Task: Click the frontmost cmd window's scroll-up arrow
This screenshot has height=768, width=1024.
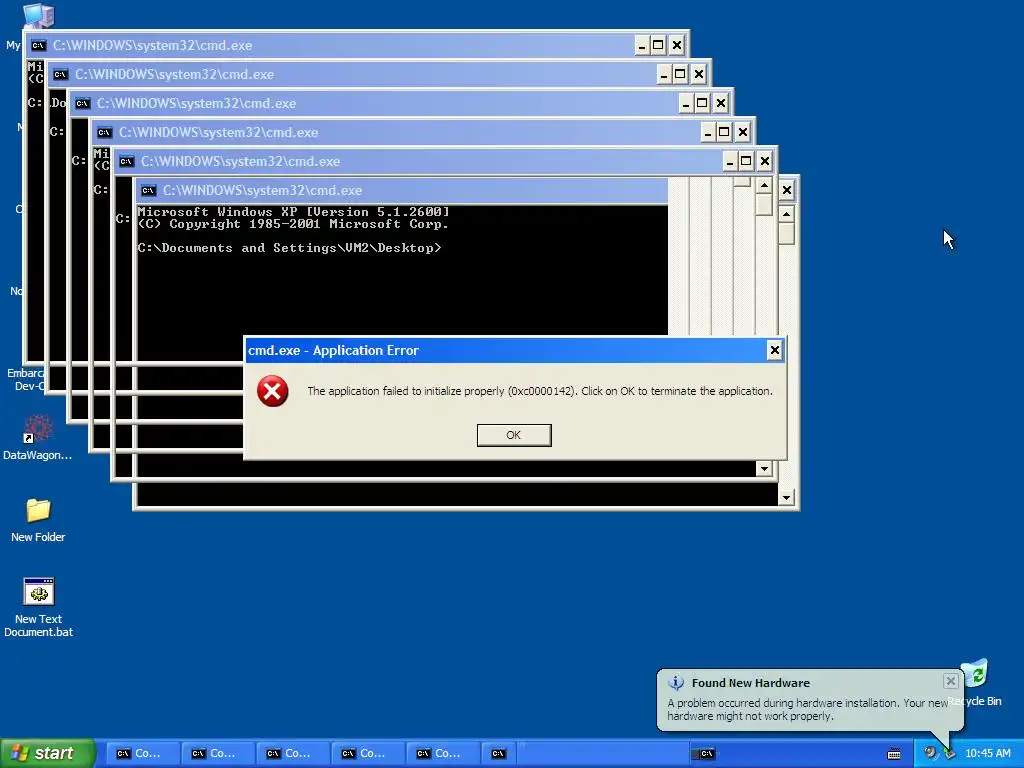Action: pyautogui.click(x=786, y=214)
